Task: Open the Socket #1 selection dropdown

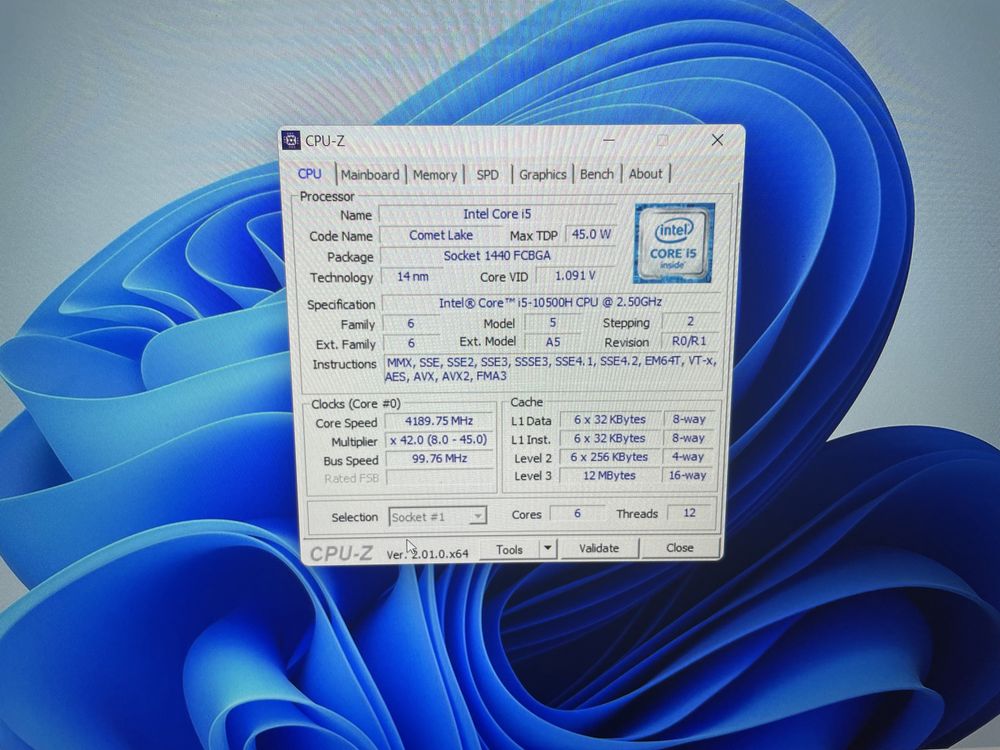Action: [438, 517]
